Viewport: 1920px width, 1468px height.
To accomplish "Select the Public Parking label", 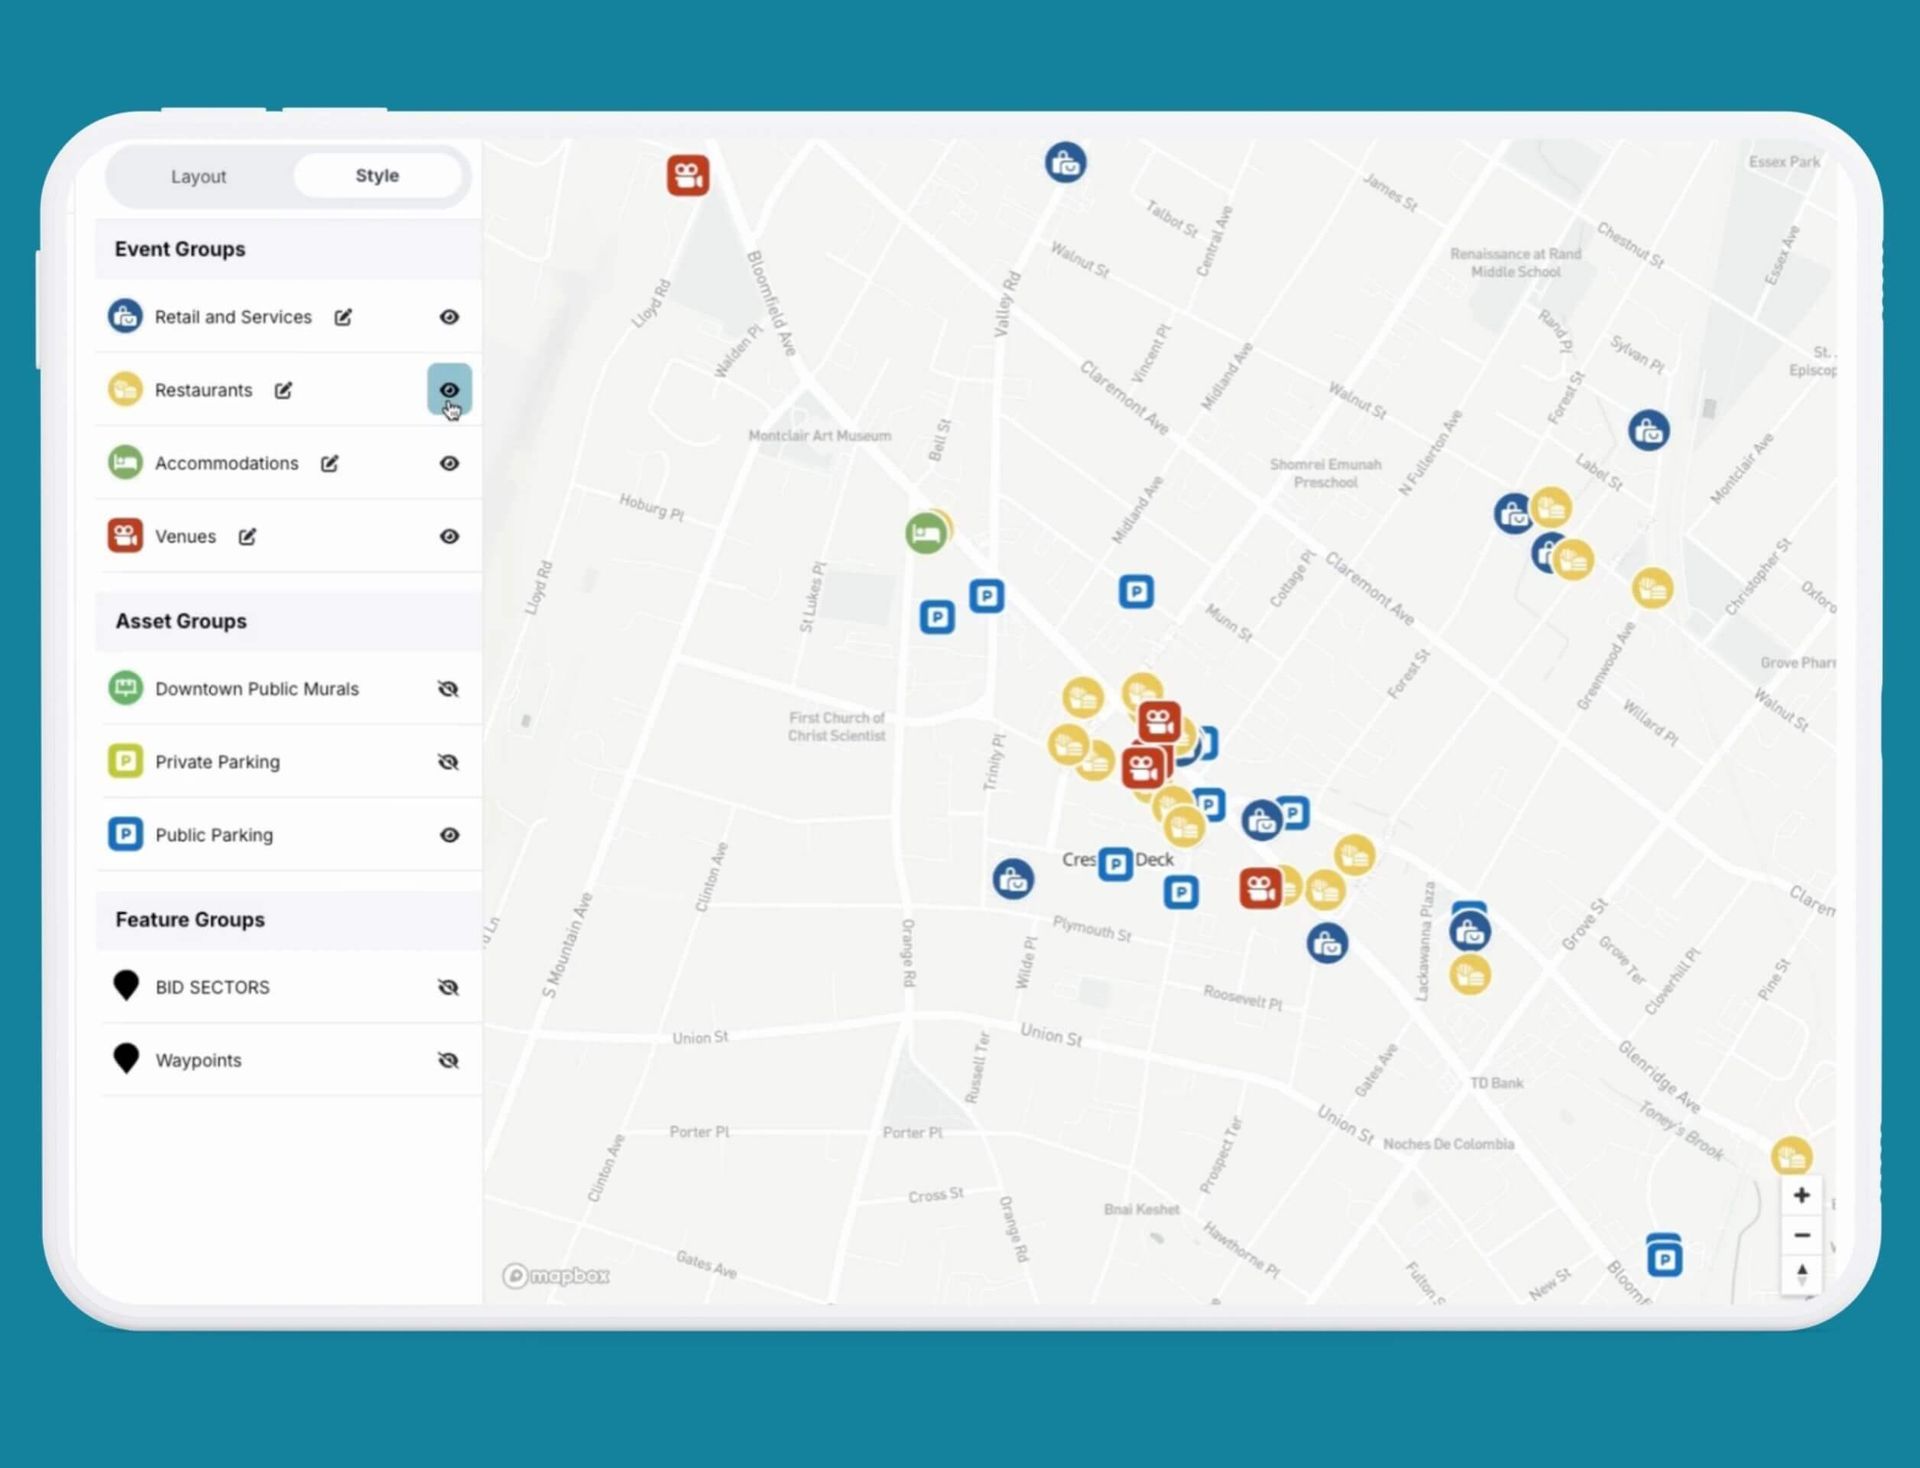I will point(214,835).
